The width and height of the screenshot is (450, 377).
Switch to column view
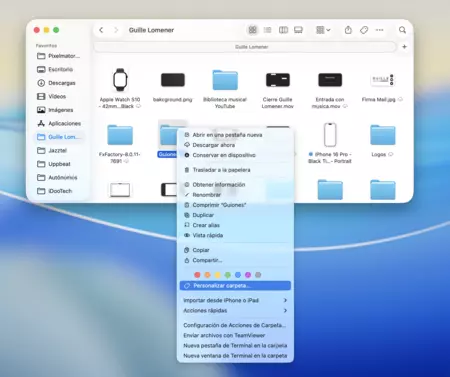(x=283, y=30)
